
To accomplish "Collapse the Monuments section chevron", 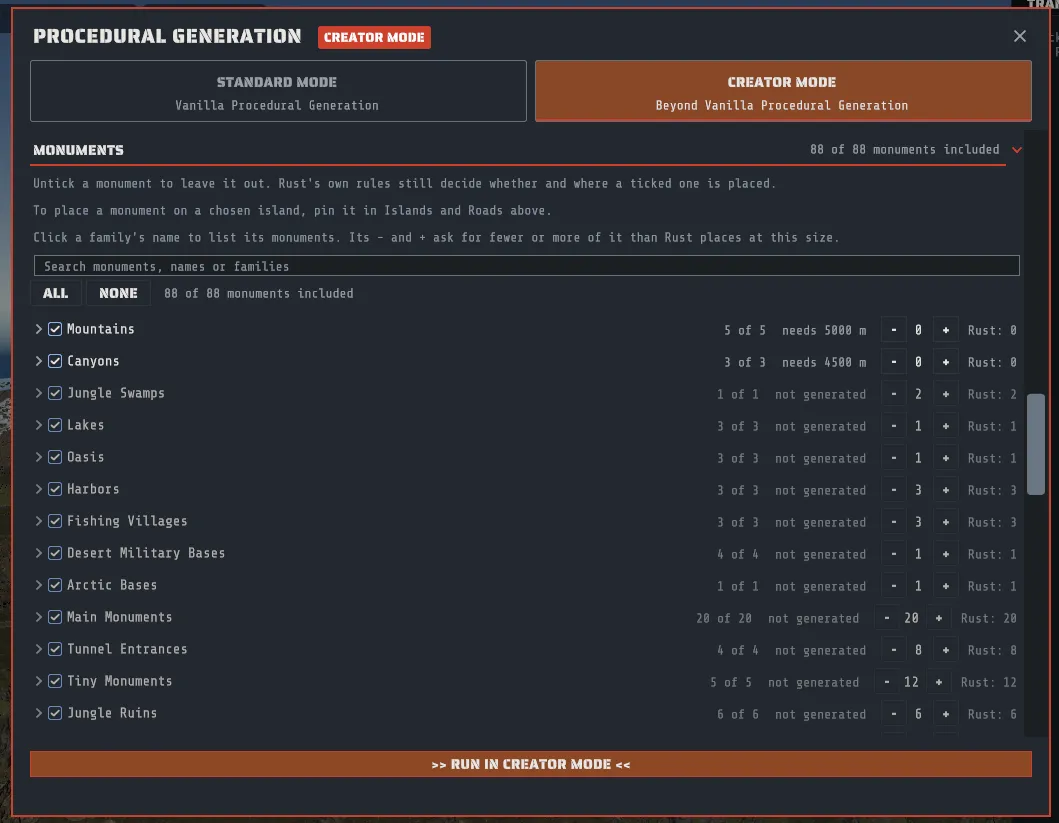I will coord(1016,150).
